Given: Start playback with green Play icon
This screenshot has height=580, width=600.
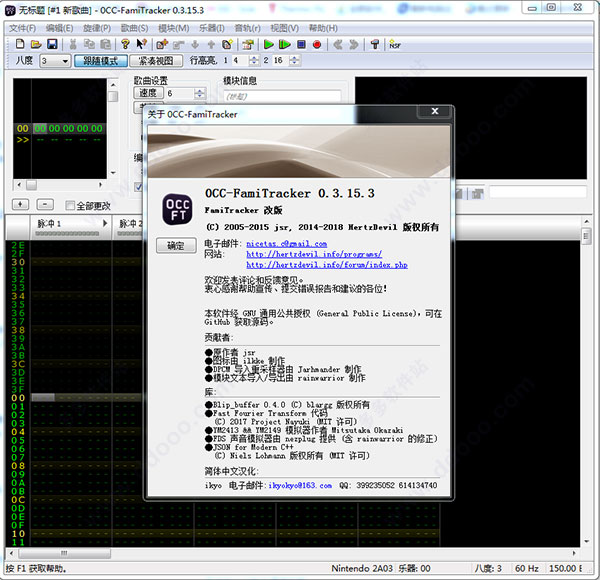Looking at the screenshot, I should (x=269, y=44).
